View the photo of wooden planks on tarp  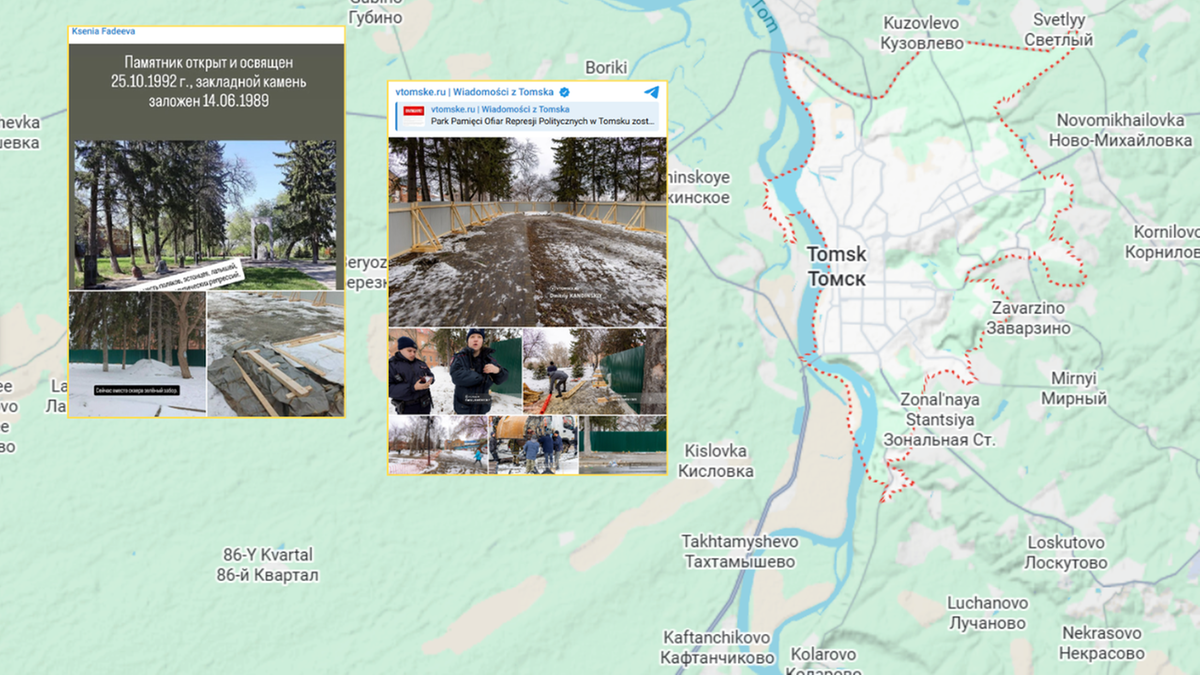[276, 354]
